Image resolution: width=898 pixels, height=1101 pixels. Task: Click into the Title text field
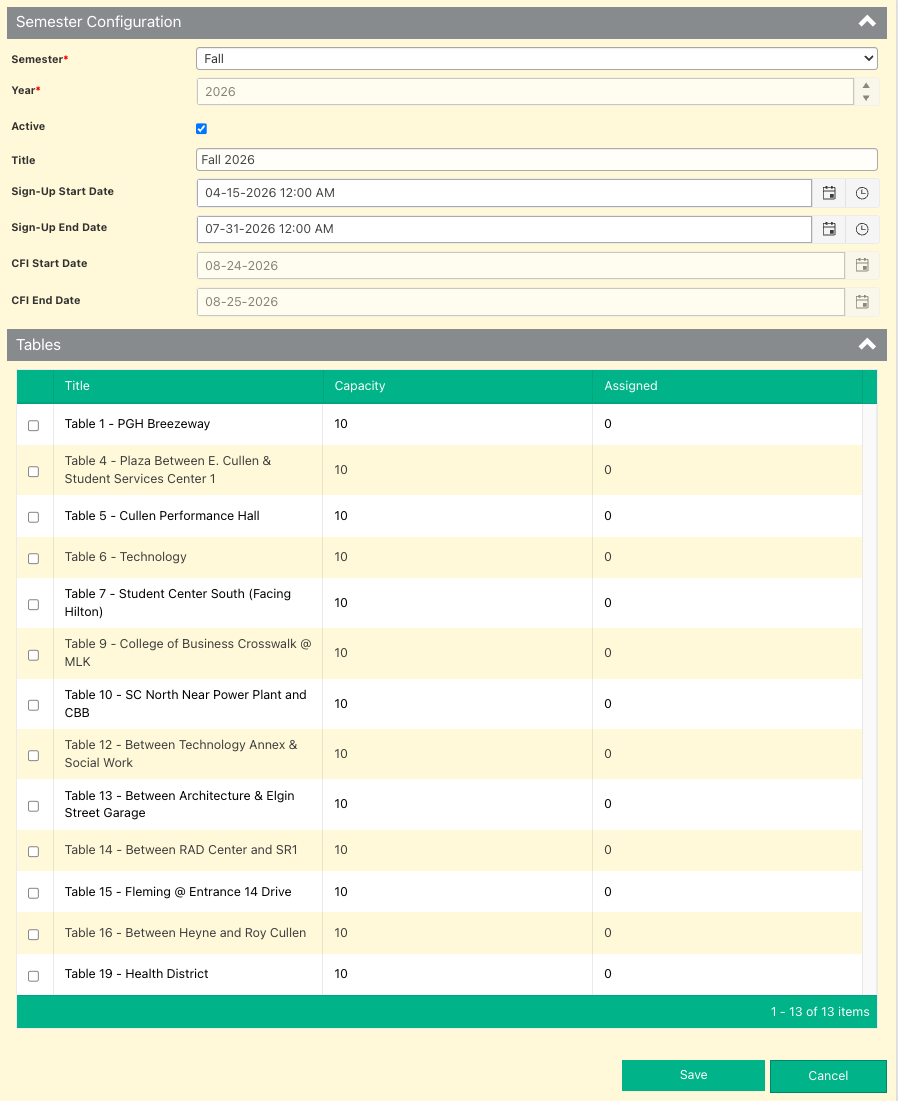coord(536,160)
